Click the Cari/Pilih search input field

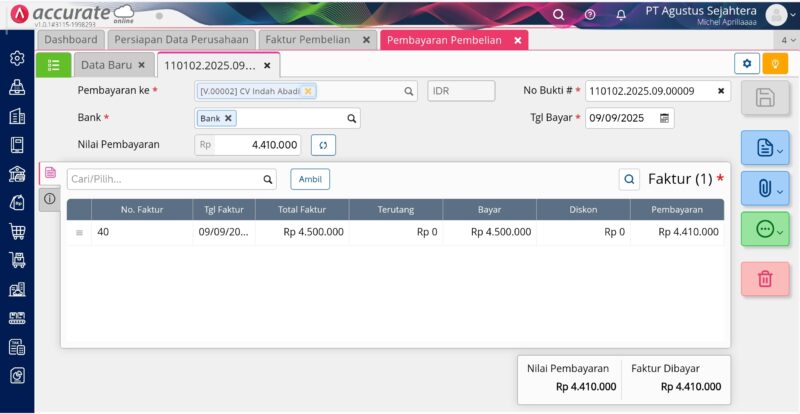click(163, 180)
